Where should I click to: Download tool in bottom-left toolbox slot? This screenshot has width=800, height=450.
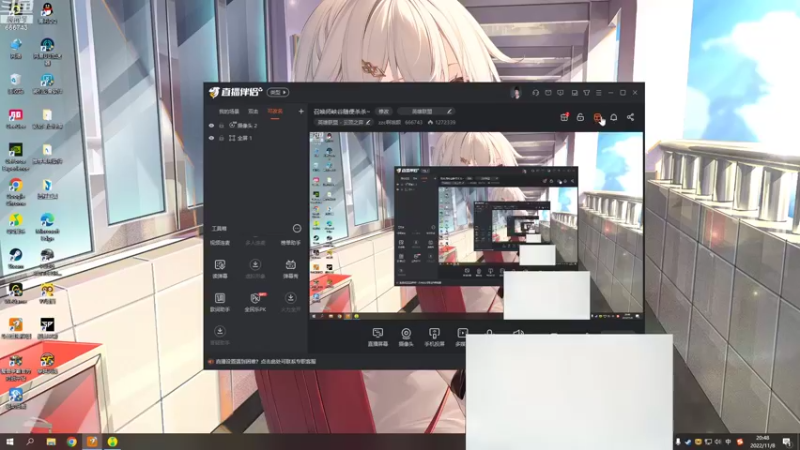click(220, 335)
